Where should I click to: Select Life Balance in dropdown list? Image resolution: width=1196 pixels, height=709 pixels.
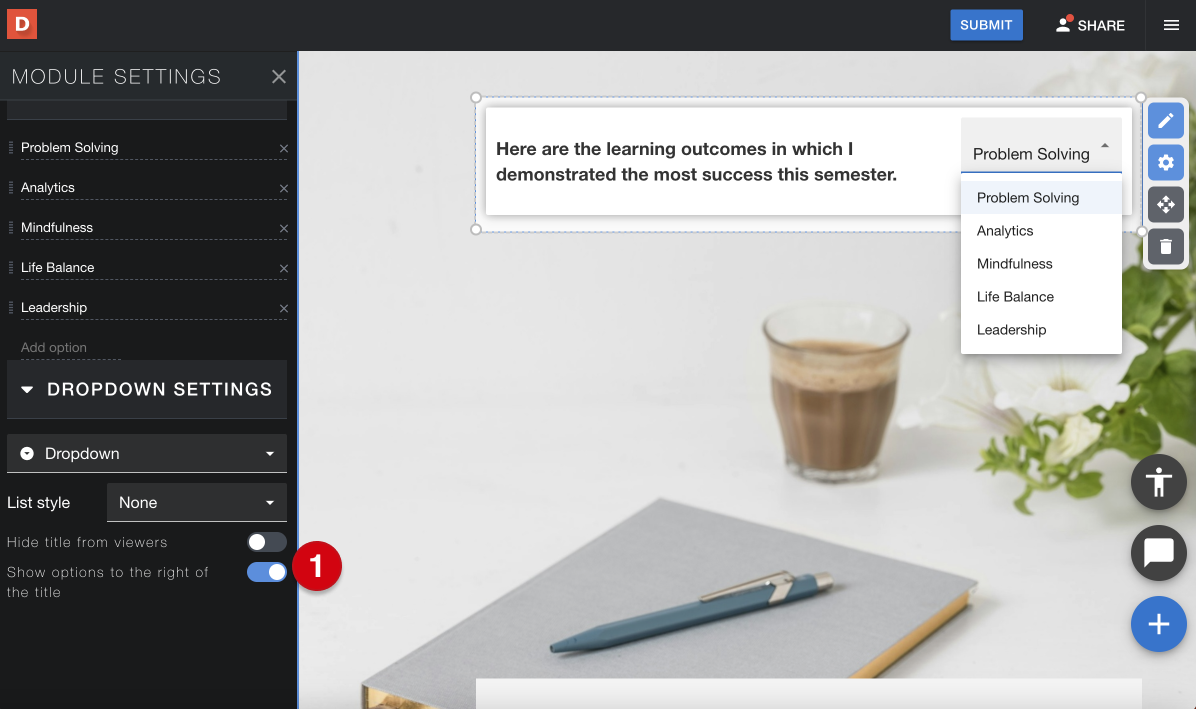pos(1041,297)
